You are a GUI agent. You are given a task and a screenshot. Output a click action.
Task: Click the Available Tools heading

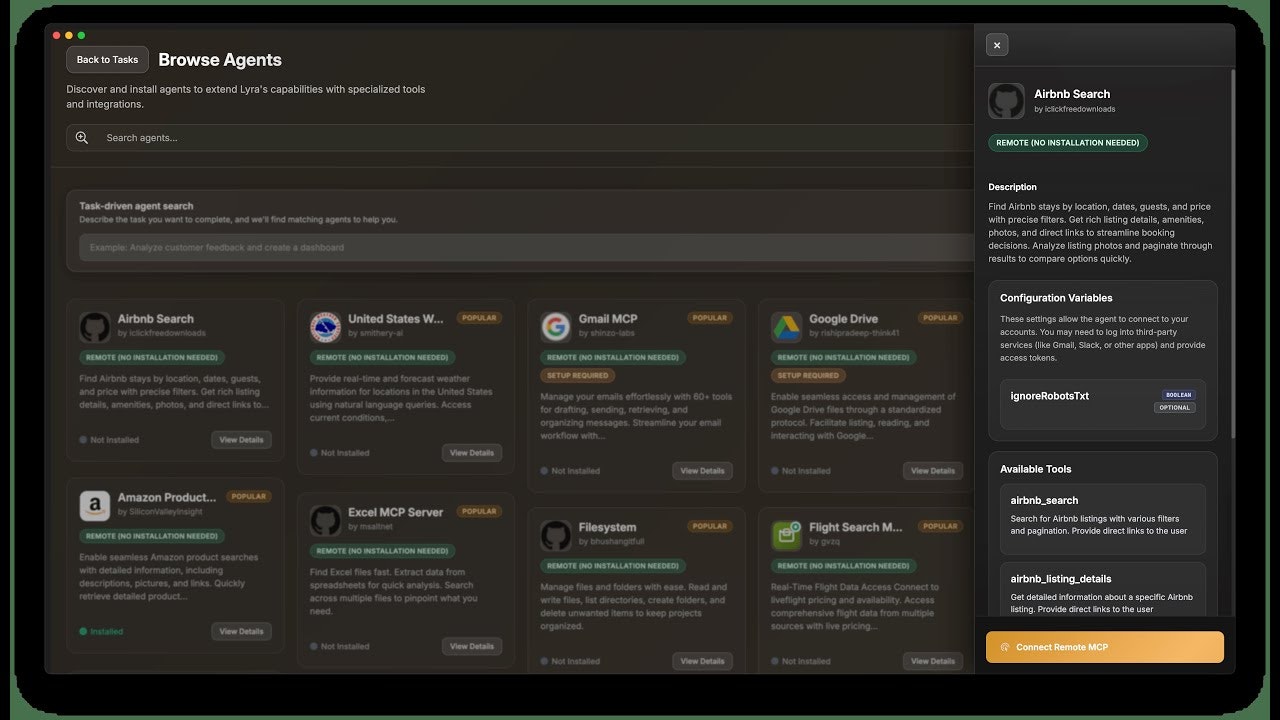(x=1036, y=469)
